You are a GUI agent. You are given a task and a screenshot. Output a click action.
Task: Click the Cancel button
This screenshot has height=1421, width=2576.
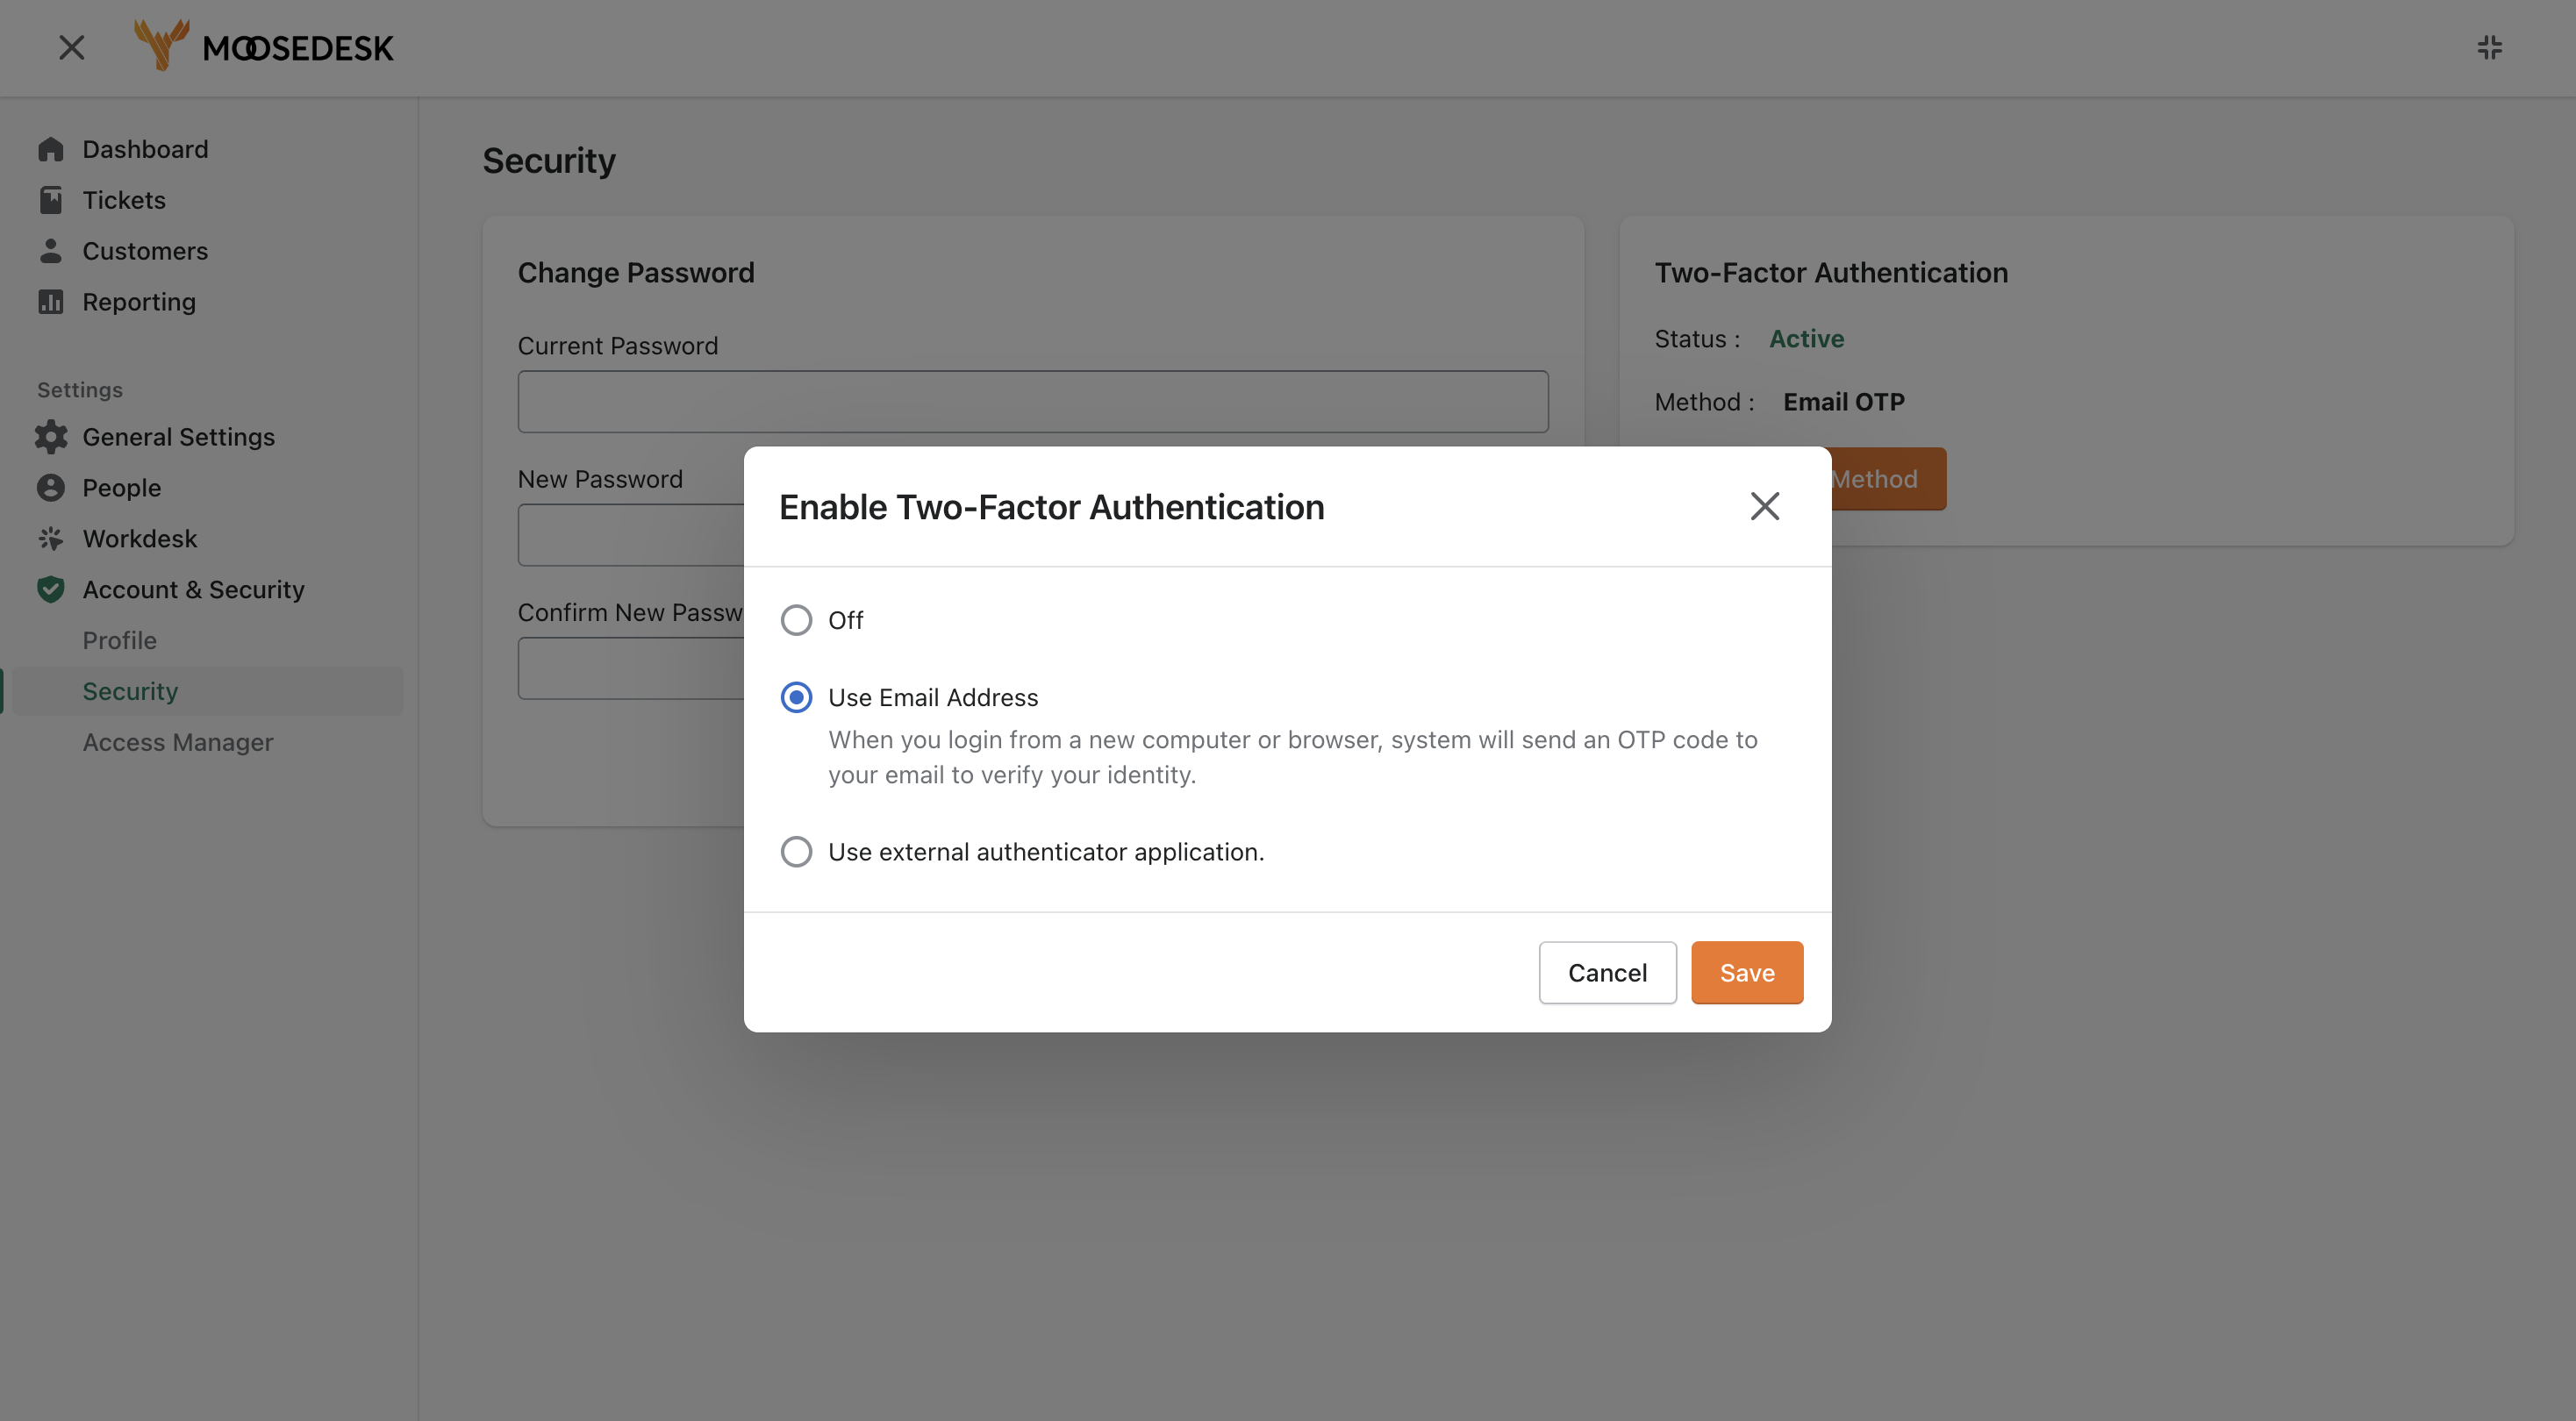coord(1607,973)
